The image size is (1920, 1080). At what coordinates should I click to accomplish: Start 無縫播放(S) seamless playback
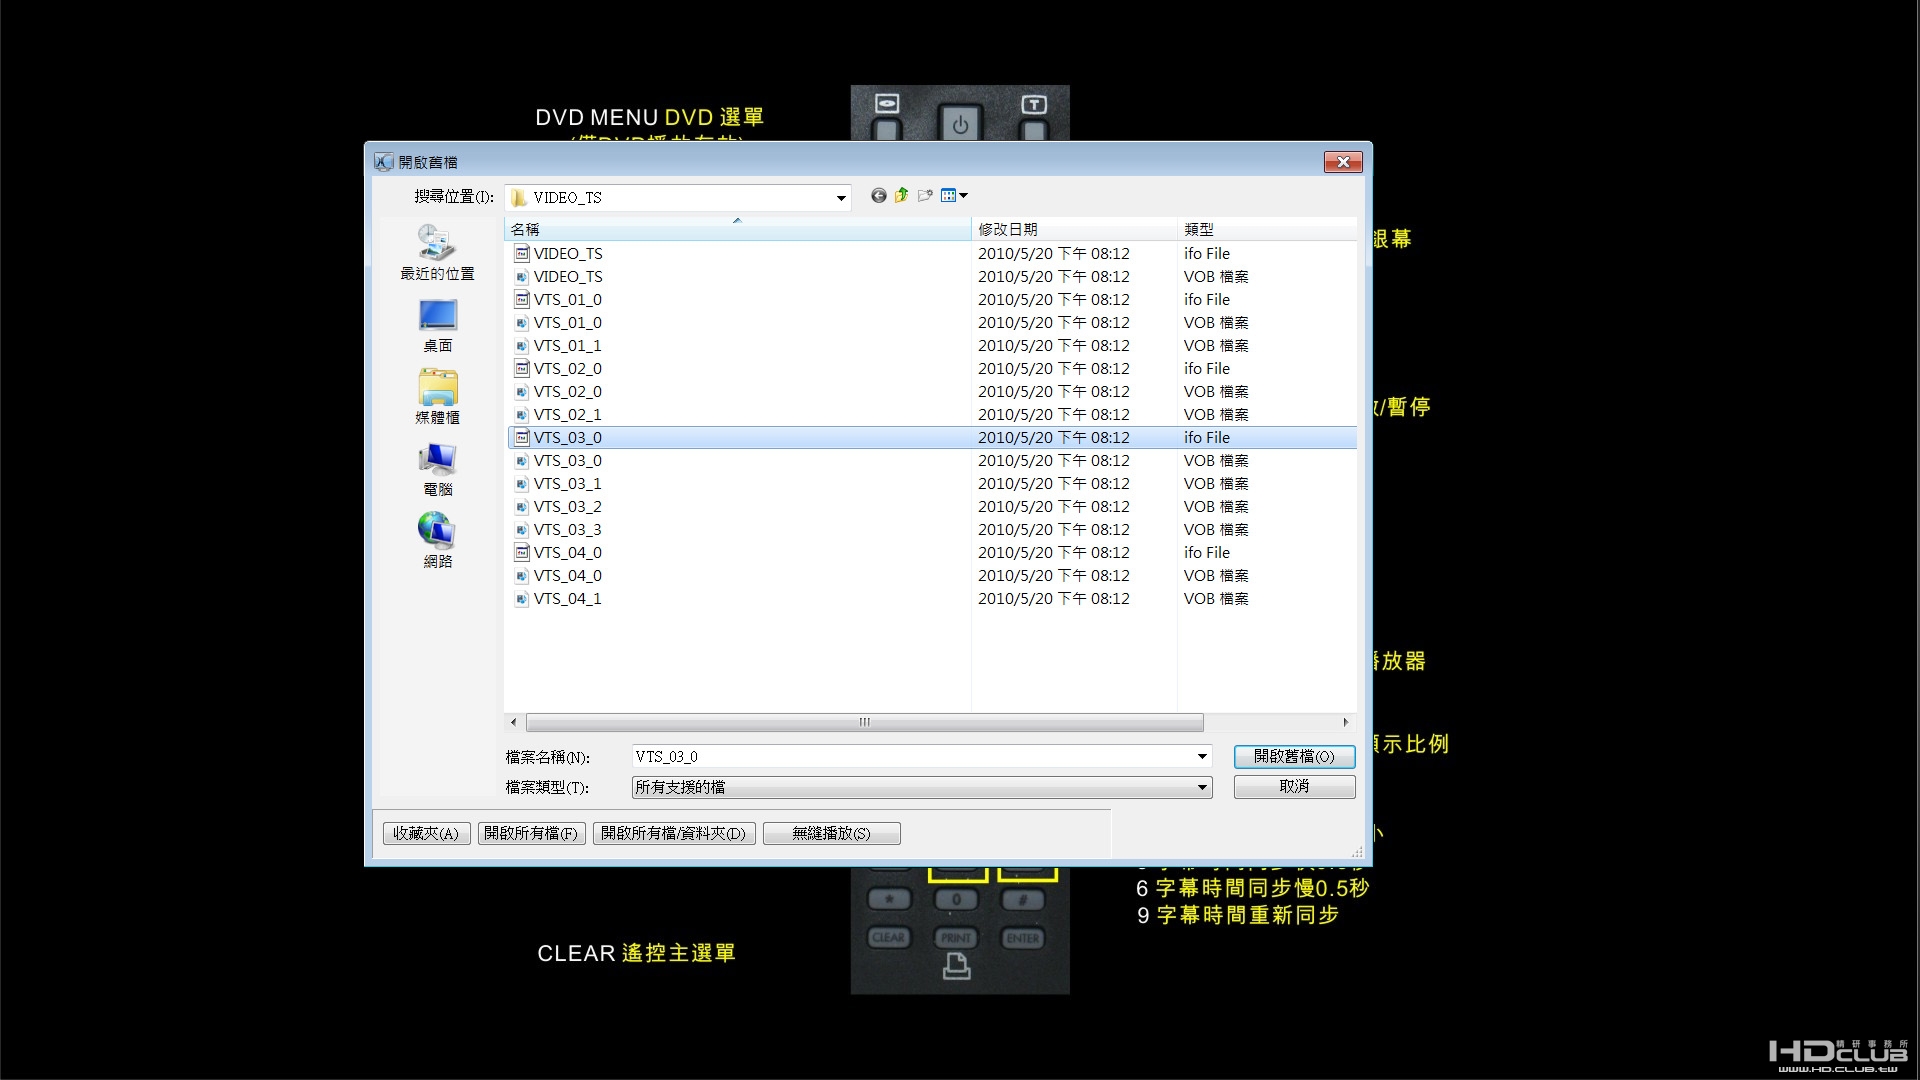coord(831,833)
